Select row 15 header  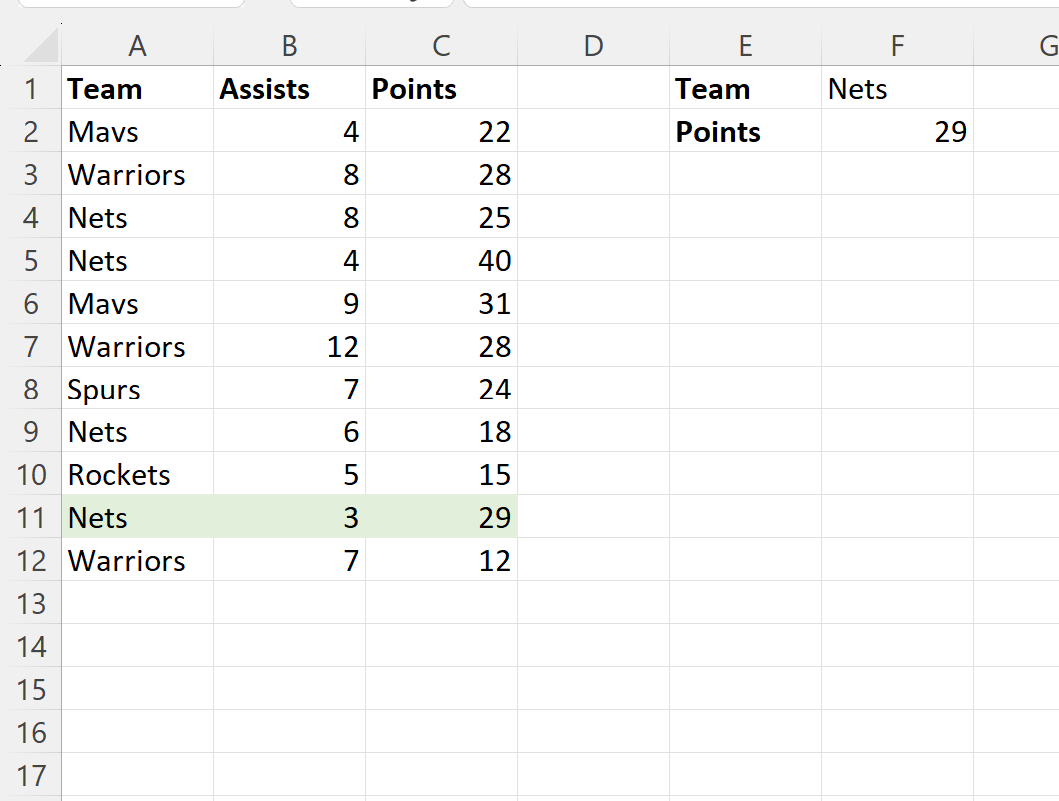[31, 690]
